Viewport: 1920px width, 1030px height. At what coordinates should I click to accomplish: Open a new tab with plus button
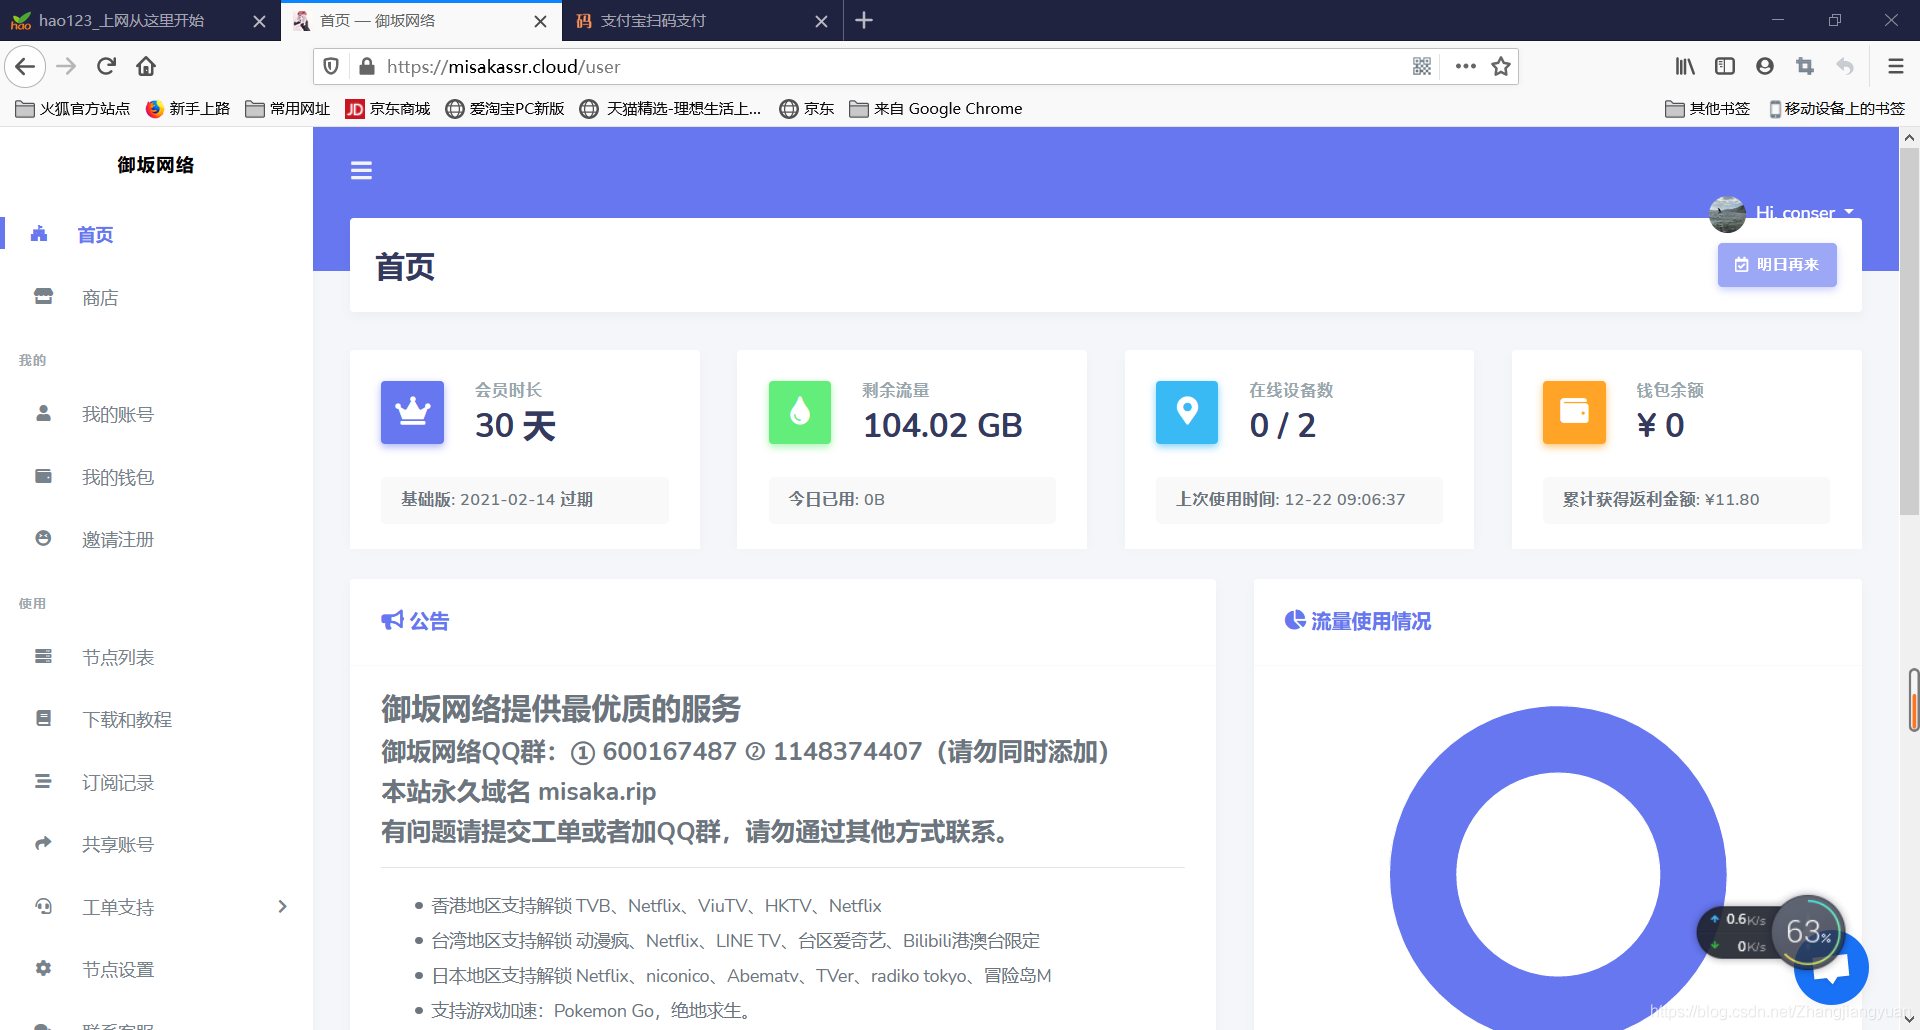pos(865,20)
